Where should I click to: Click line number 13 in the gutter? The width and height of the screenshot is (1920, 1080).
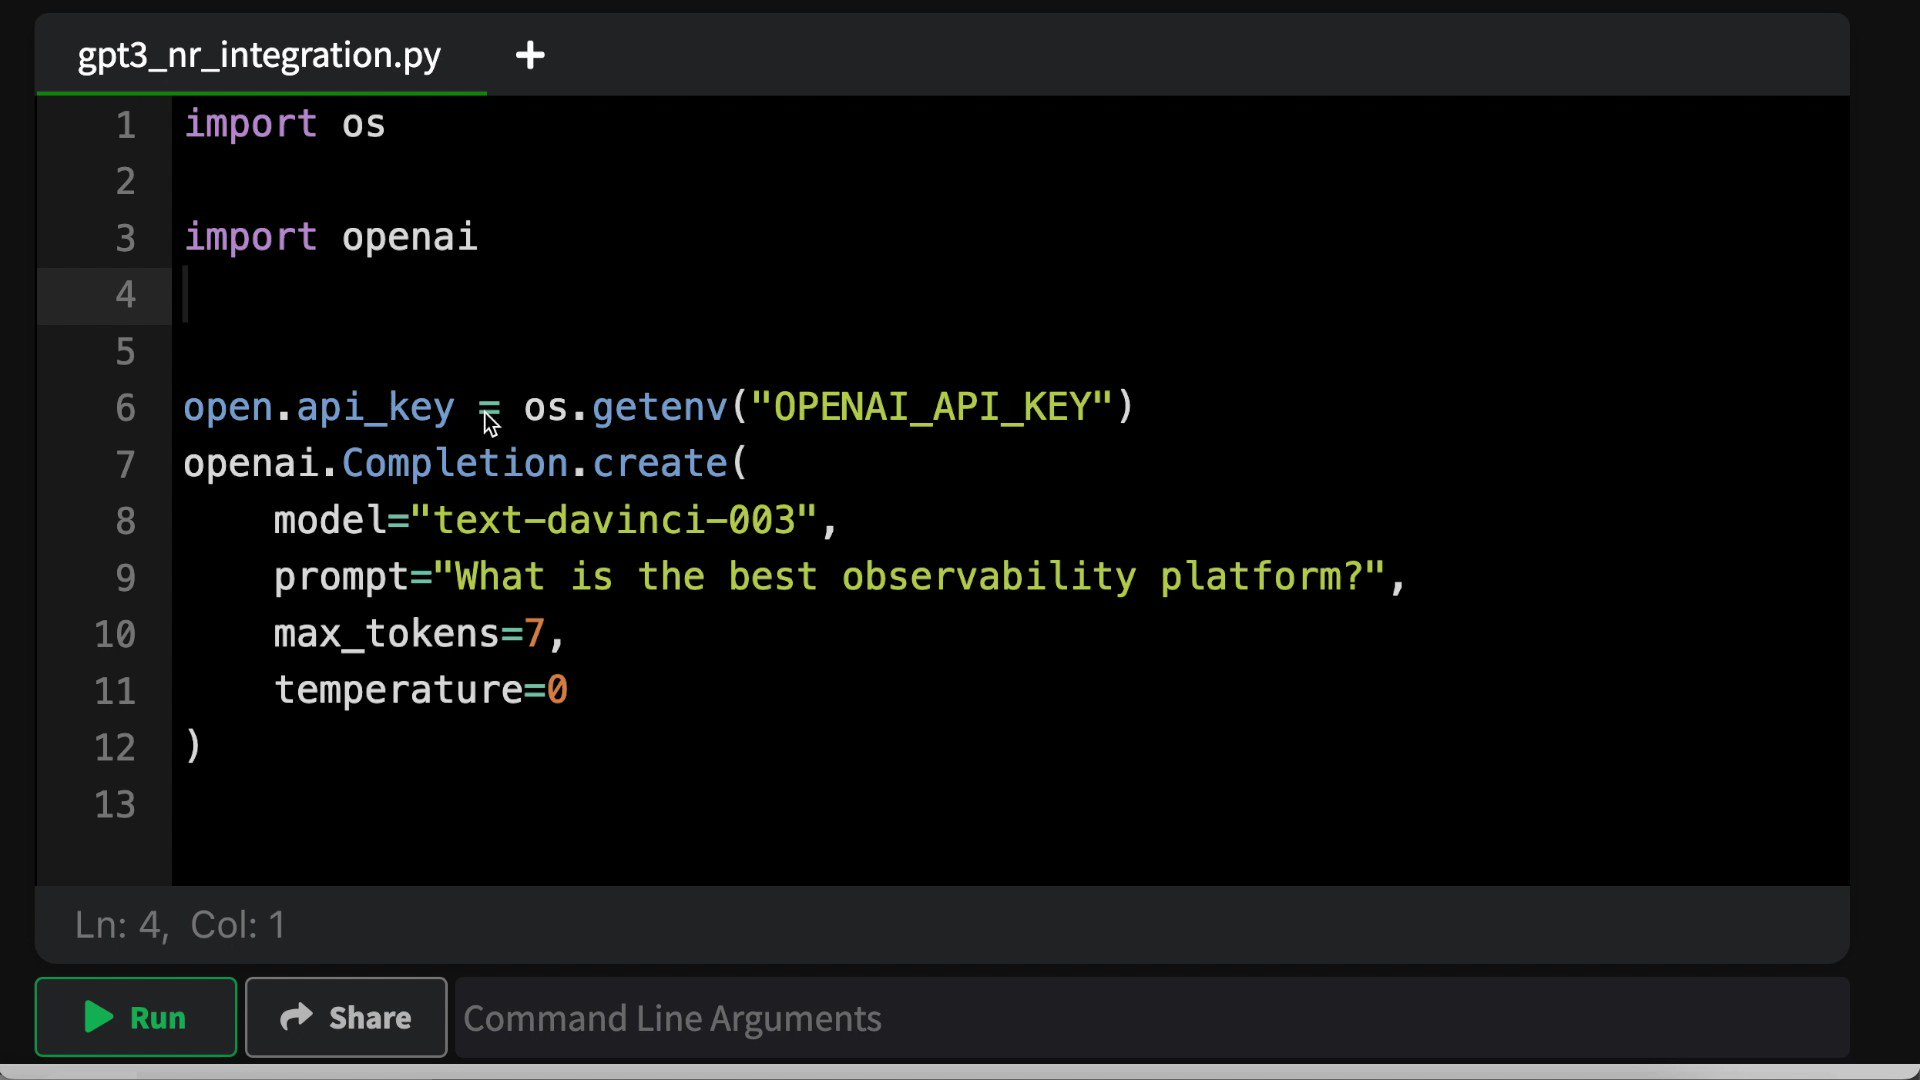pos(115,804)
